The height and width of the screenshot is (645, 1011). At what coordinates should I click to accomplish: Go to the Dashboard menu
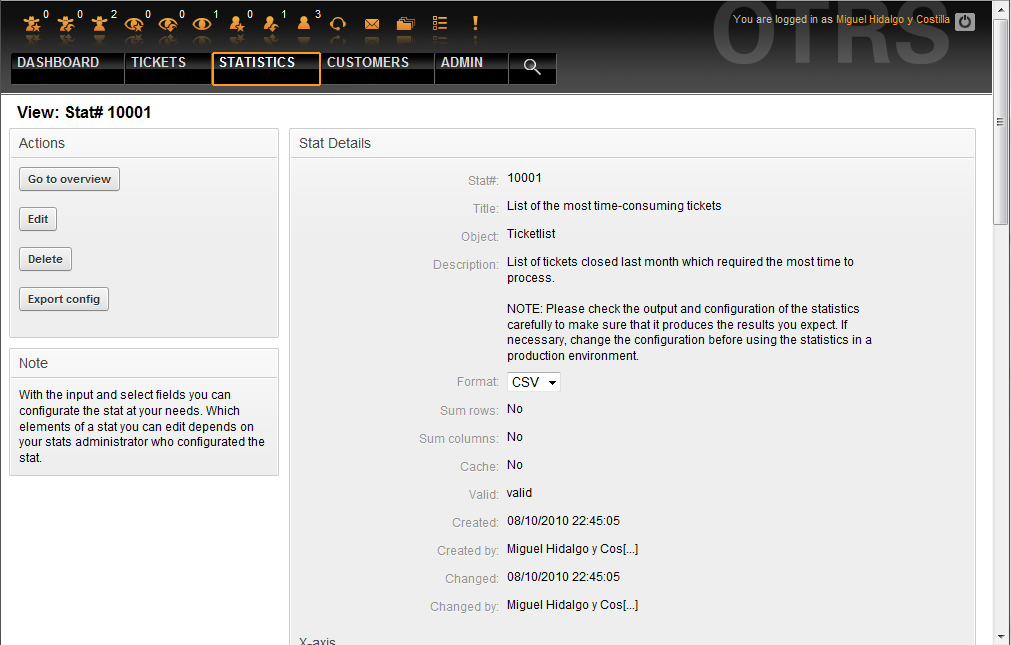tap(58, 63)
